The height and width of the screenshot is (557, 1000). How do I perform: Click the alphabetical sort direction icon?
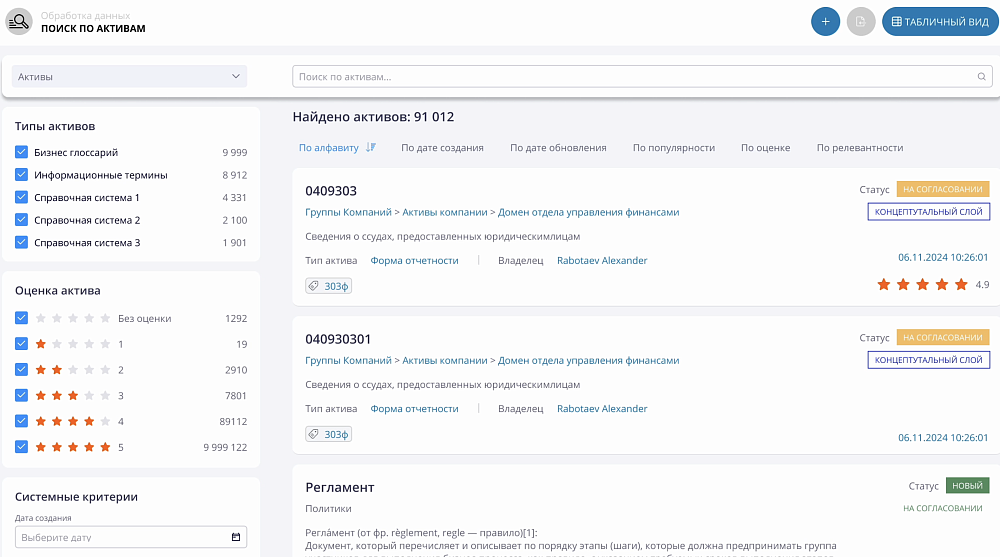point(371,147)
